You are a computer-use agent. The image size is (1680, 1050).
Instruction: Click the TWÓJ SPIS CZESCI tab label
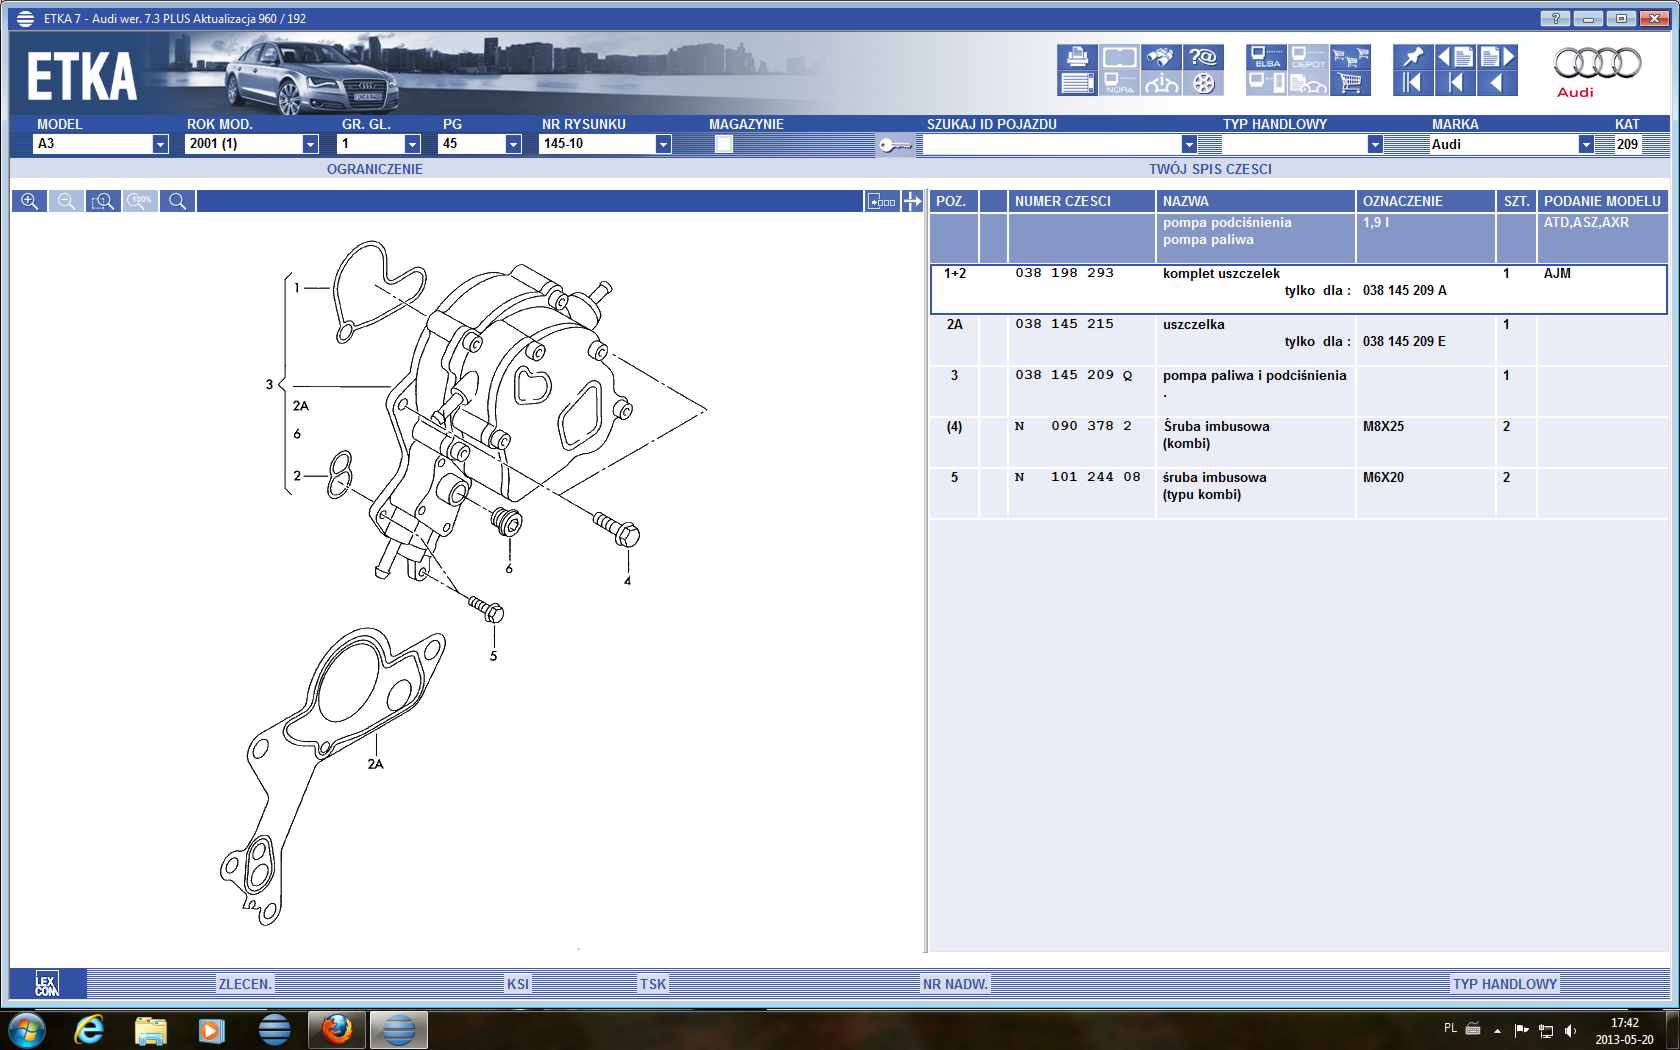click(1210, 169)
